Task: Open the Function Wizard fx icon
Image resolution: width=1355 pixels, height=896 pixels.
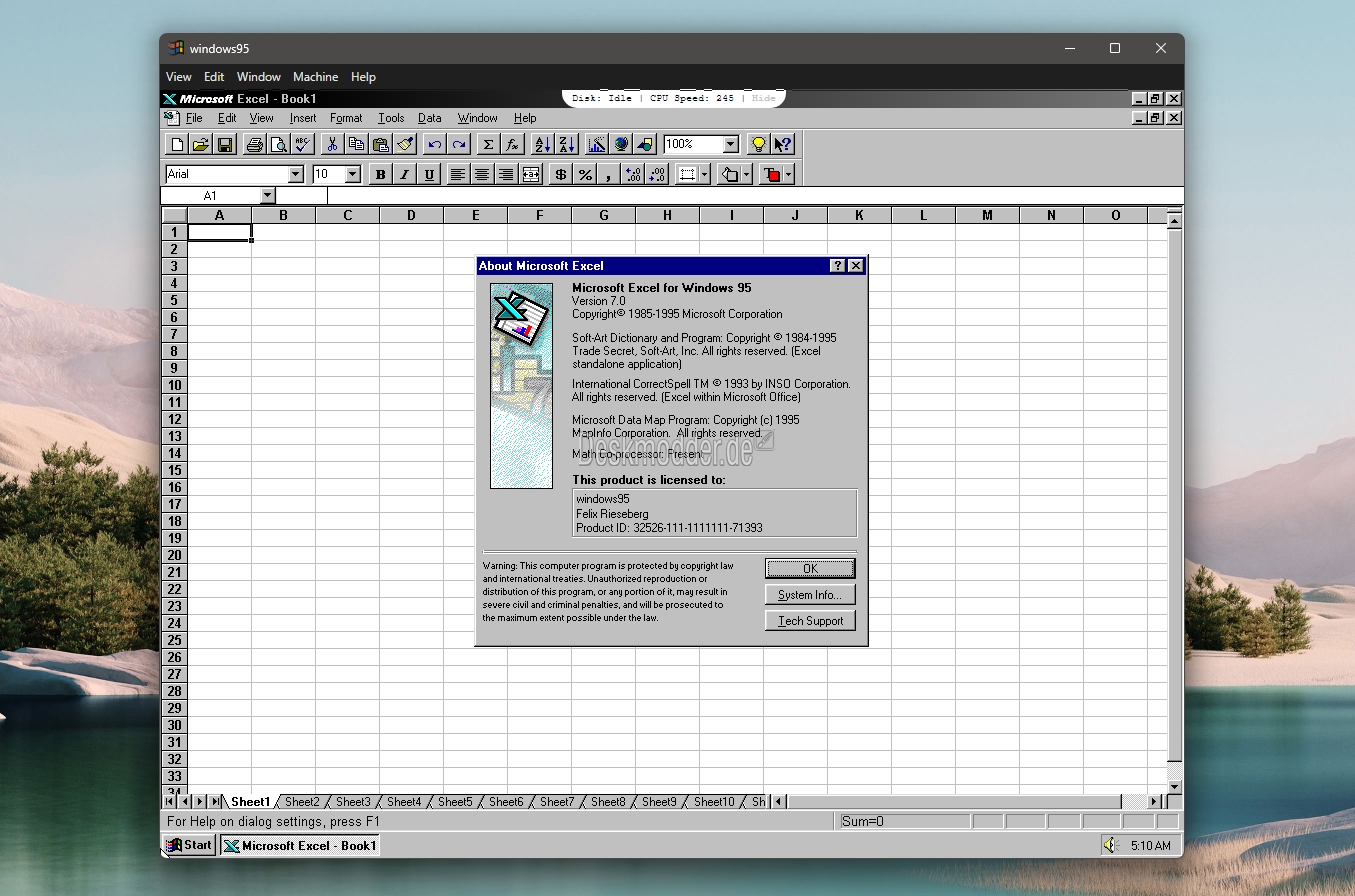Action: click(x=512, y=144)
